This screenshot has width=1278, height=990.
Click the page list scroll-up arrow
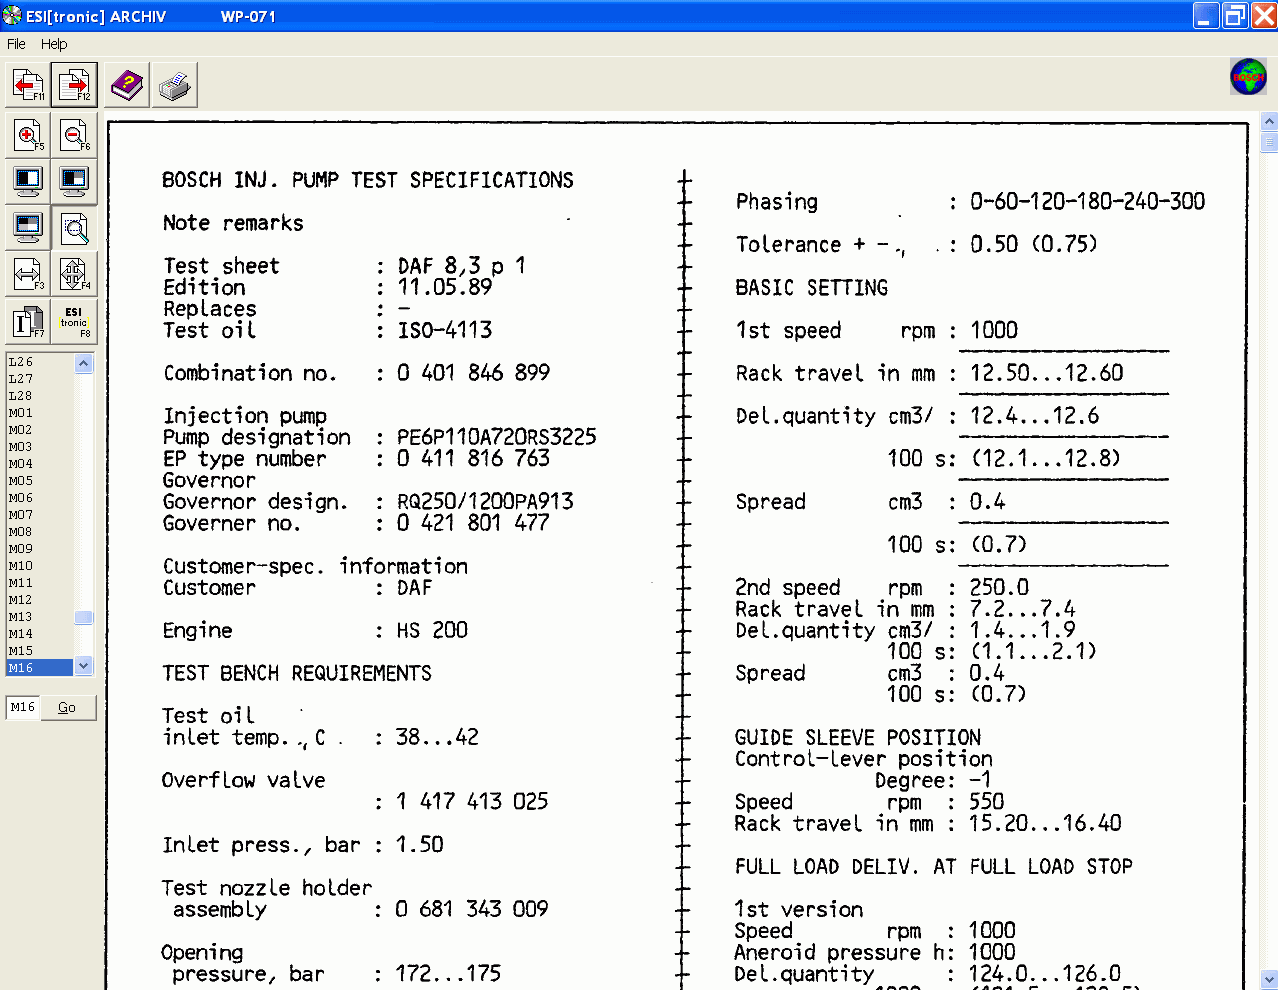pos(84,363)
